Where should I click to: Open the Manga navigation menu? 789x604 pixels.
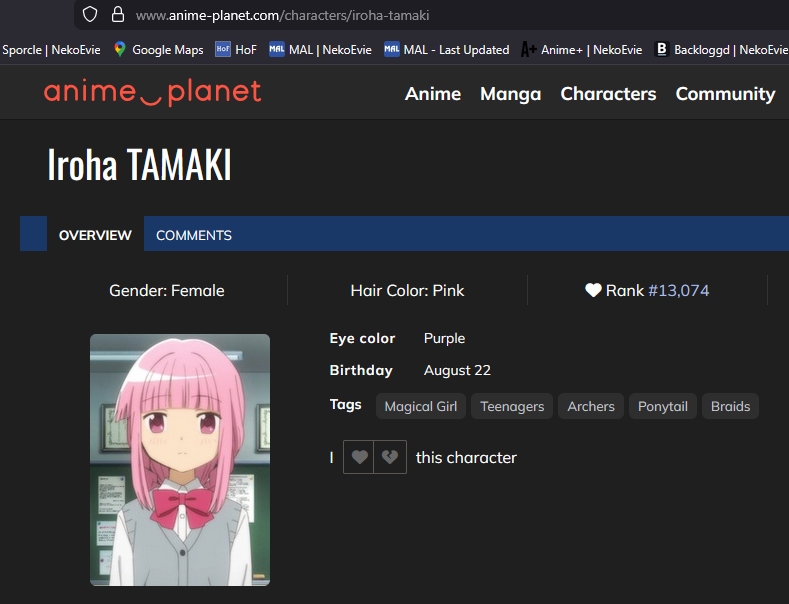511,94
